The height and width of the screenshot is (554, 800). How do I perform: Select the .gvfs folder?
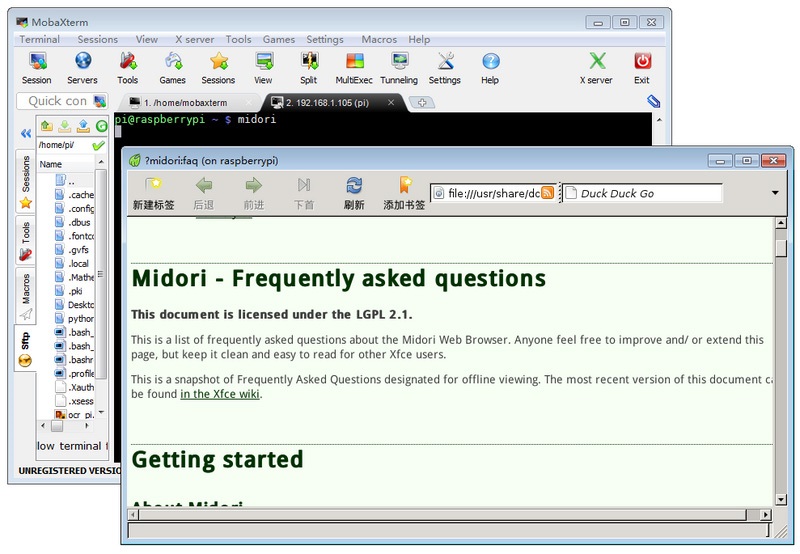pyautogui.click(x=74, y=250)
